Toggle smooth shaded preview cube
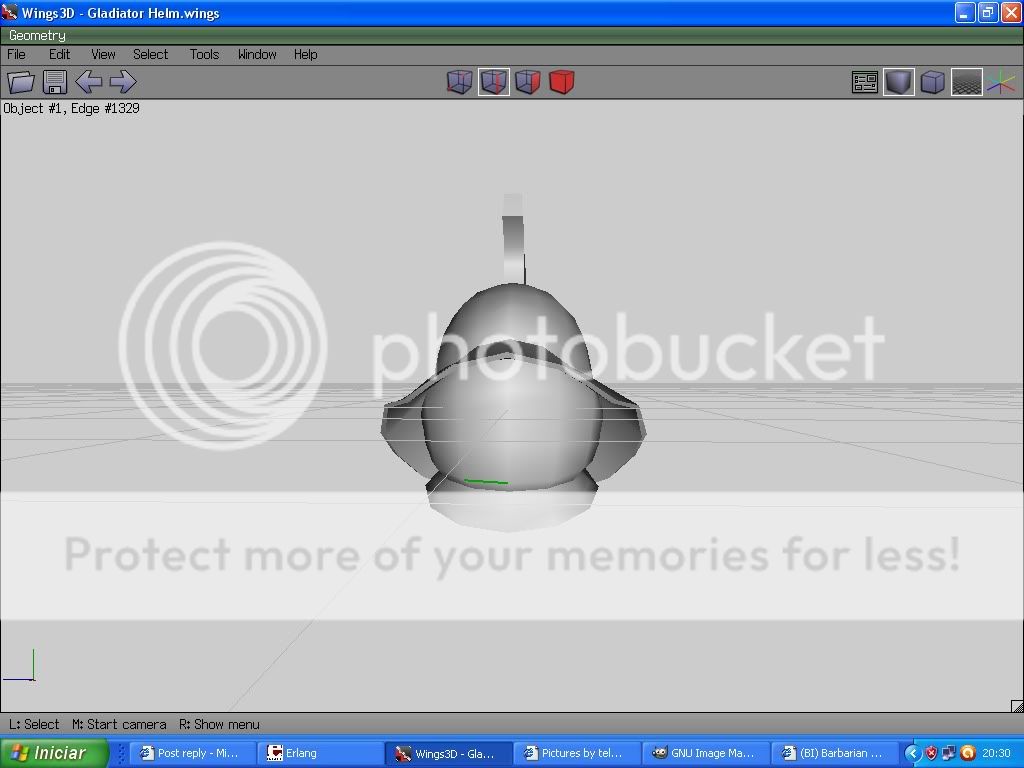This screenshot has width=1024, height=768. 899,82
